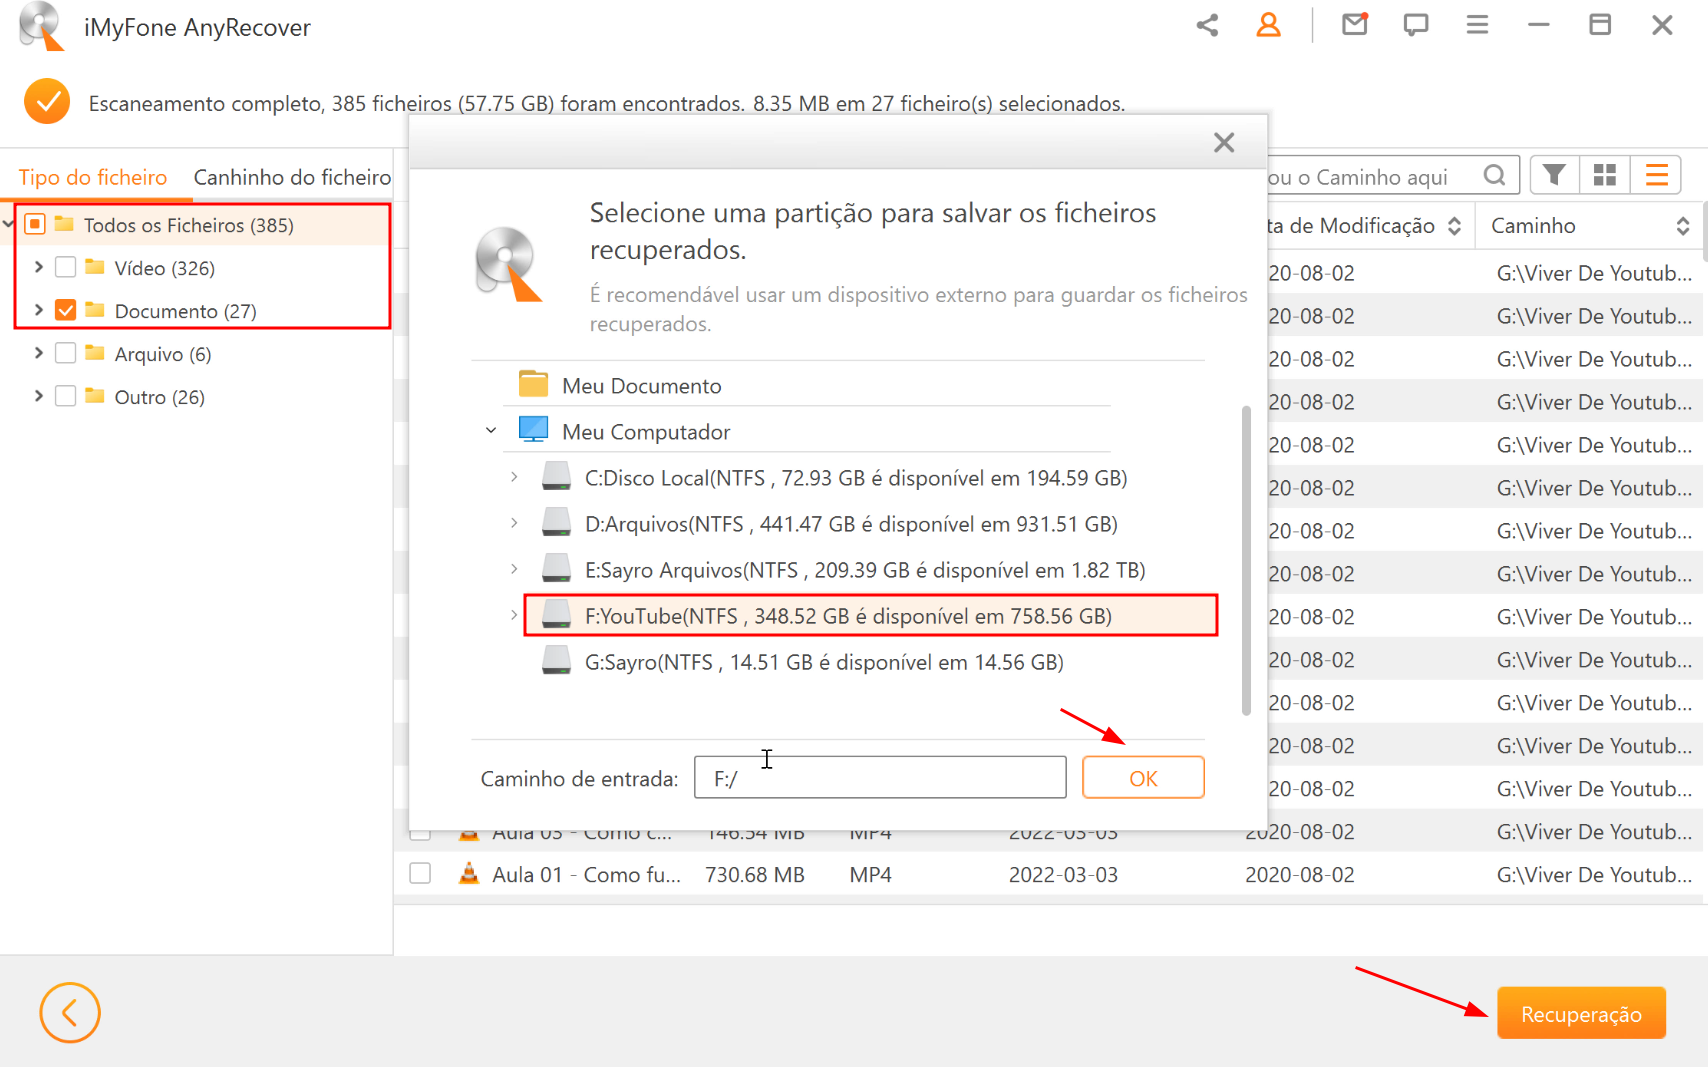The image size is (1708, 1067).
Task: Click VLC icon of Aula 01 file
Action: coord(468,873)
